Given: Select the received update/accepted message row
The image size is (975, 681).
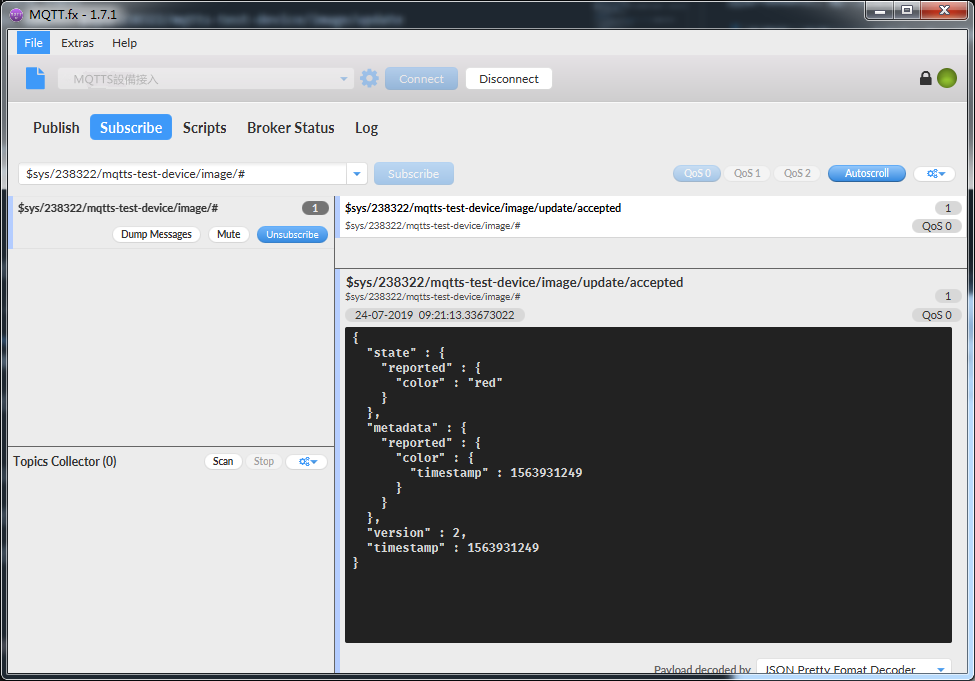Looking at the screenshot, I should click(650, 216).
